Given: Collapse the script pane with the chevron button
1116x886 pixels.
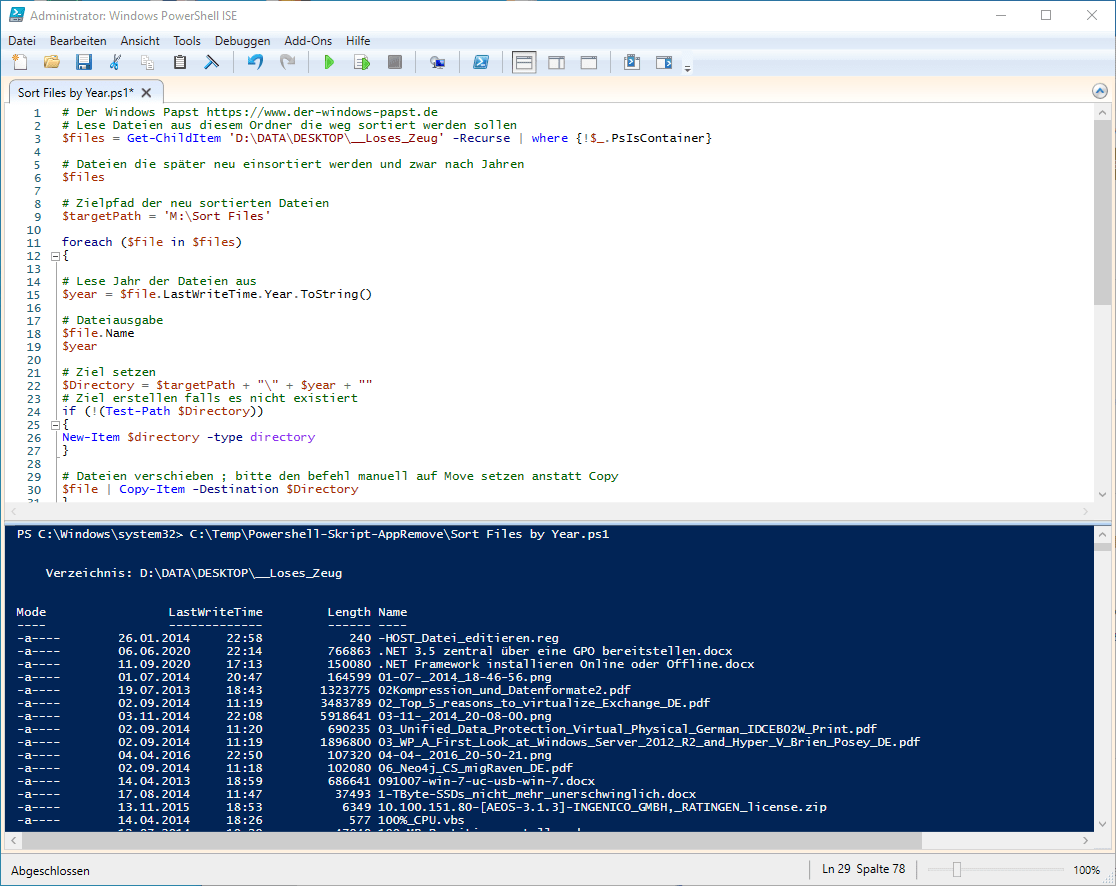Looking at the screenshot, I should pyautogui.click(x=1100, y=91).
